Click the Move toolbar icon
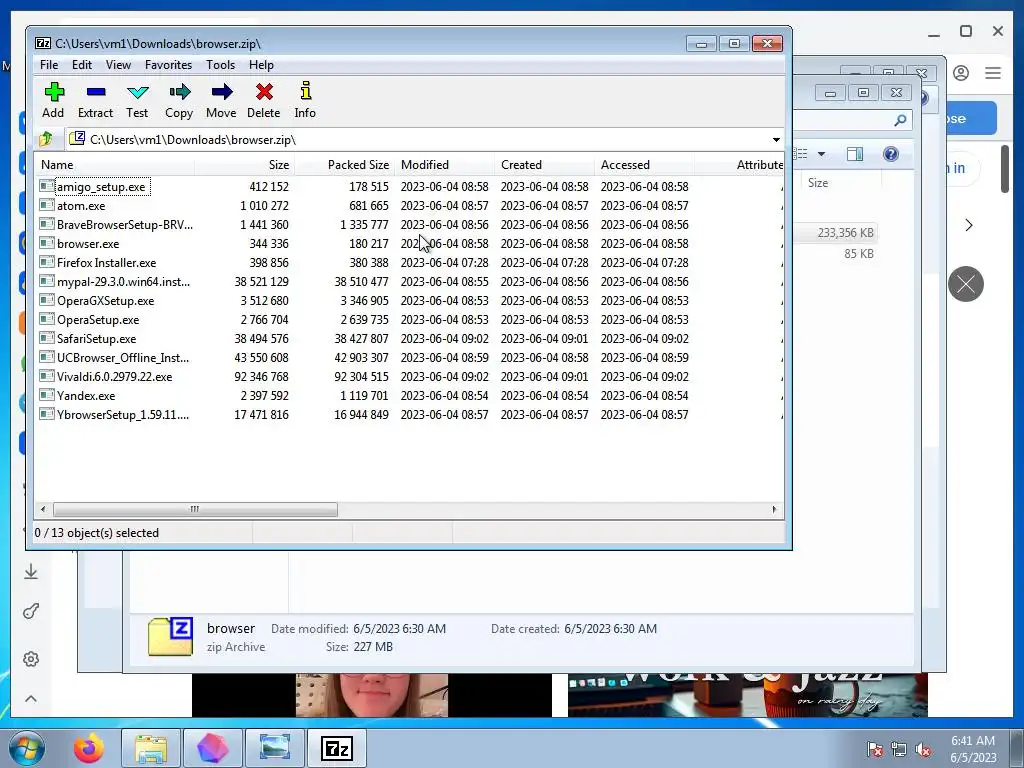The width and height of the screenshot is (1024, 768). [221, 100]
